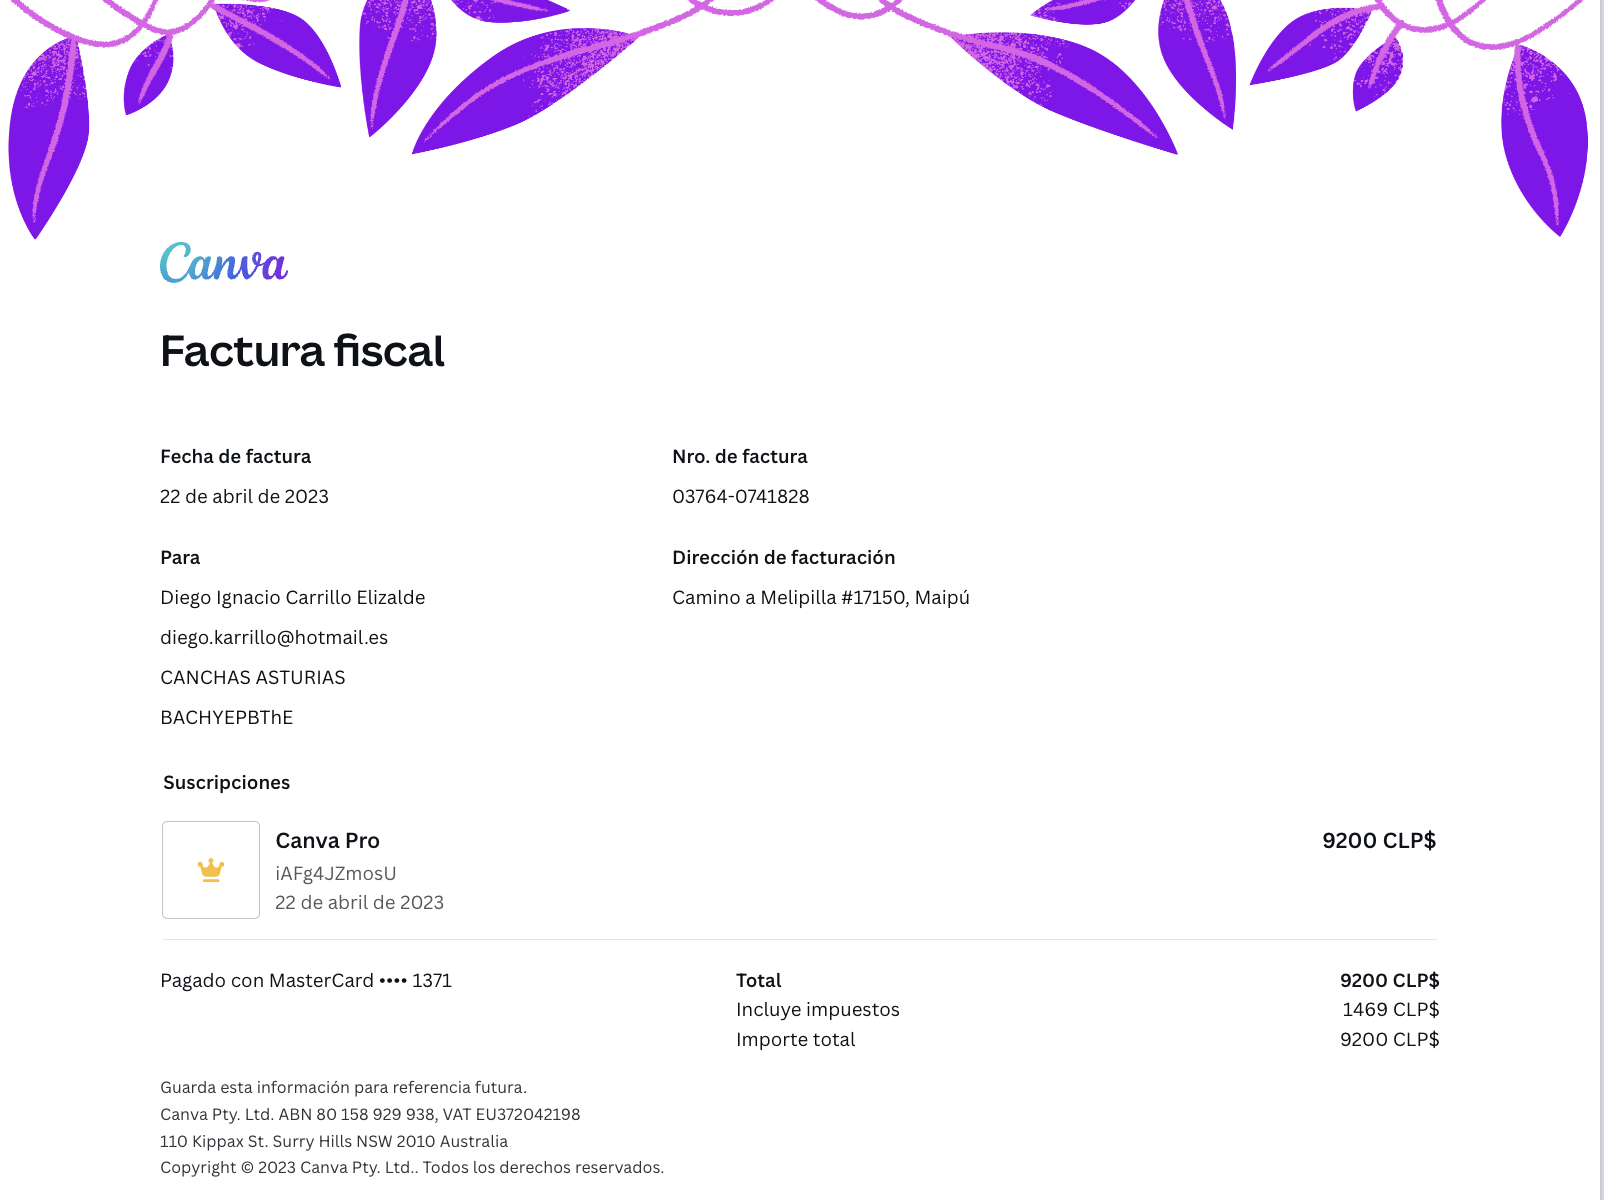Click the CANCHAS ASTURIAS text
The height and width of the screenshot is (1200, 1604).
[252, 678]
